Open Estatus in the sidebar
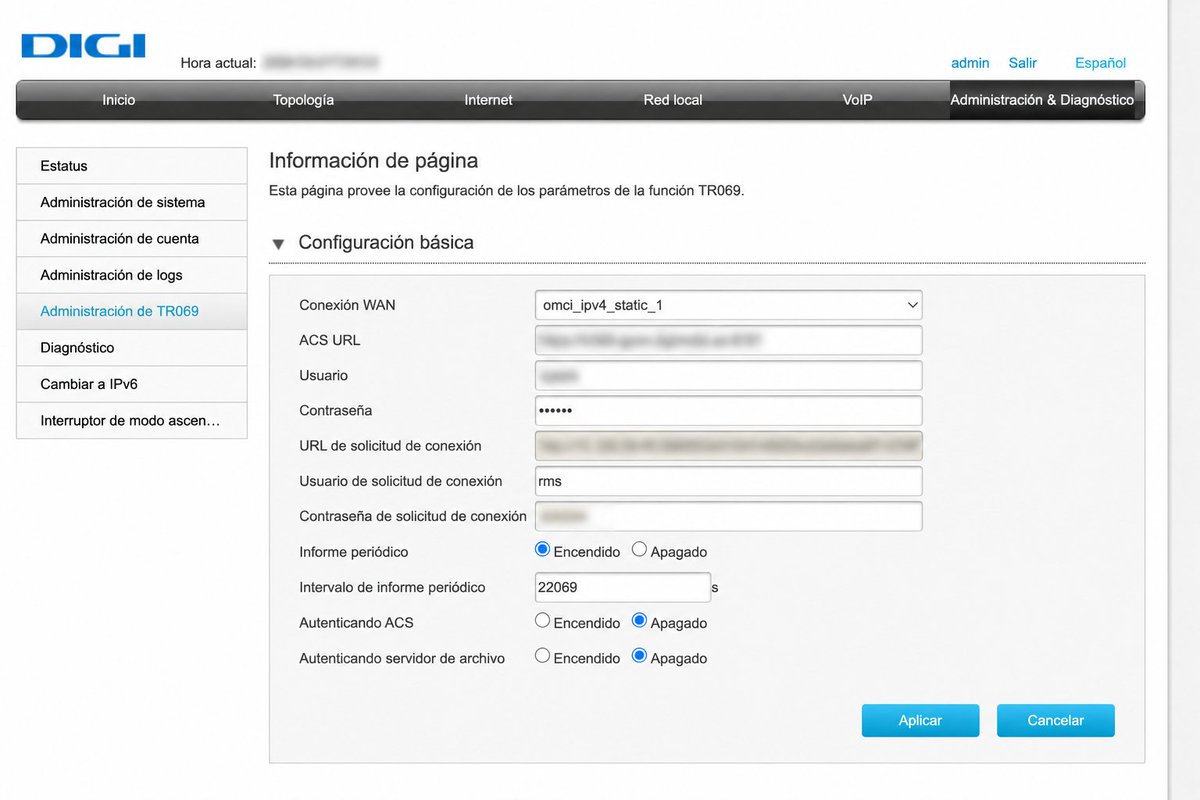1200x800 pixels. pos(132,166)
